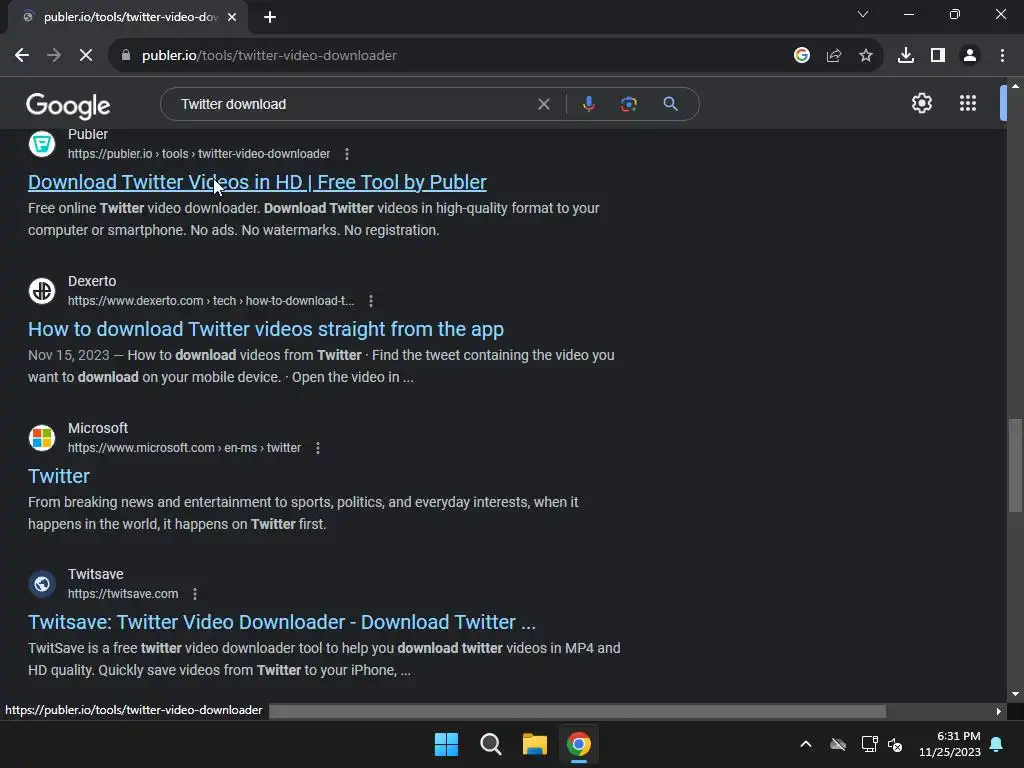The width and height of the screenshot is (1024, 768).
Task: Click the Microsoft result favicon
Action: (42, 438)
